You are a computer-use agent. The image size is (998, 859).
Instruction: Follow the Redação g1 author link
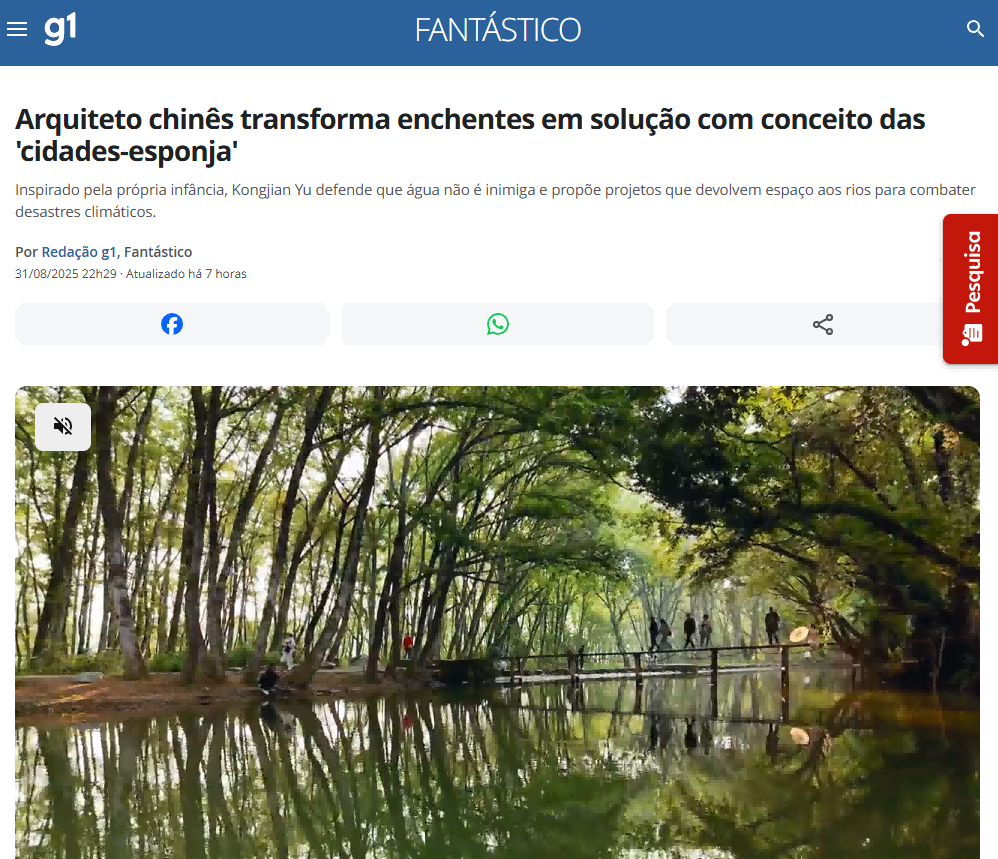79,252
